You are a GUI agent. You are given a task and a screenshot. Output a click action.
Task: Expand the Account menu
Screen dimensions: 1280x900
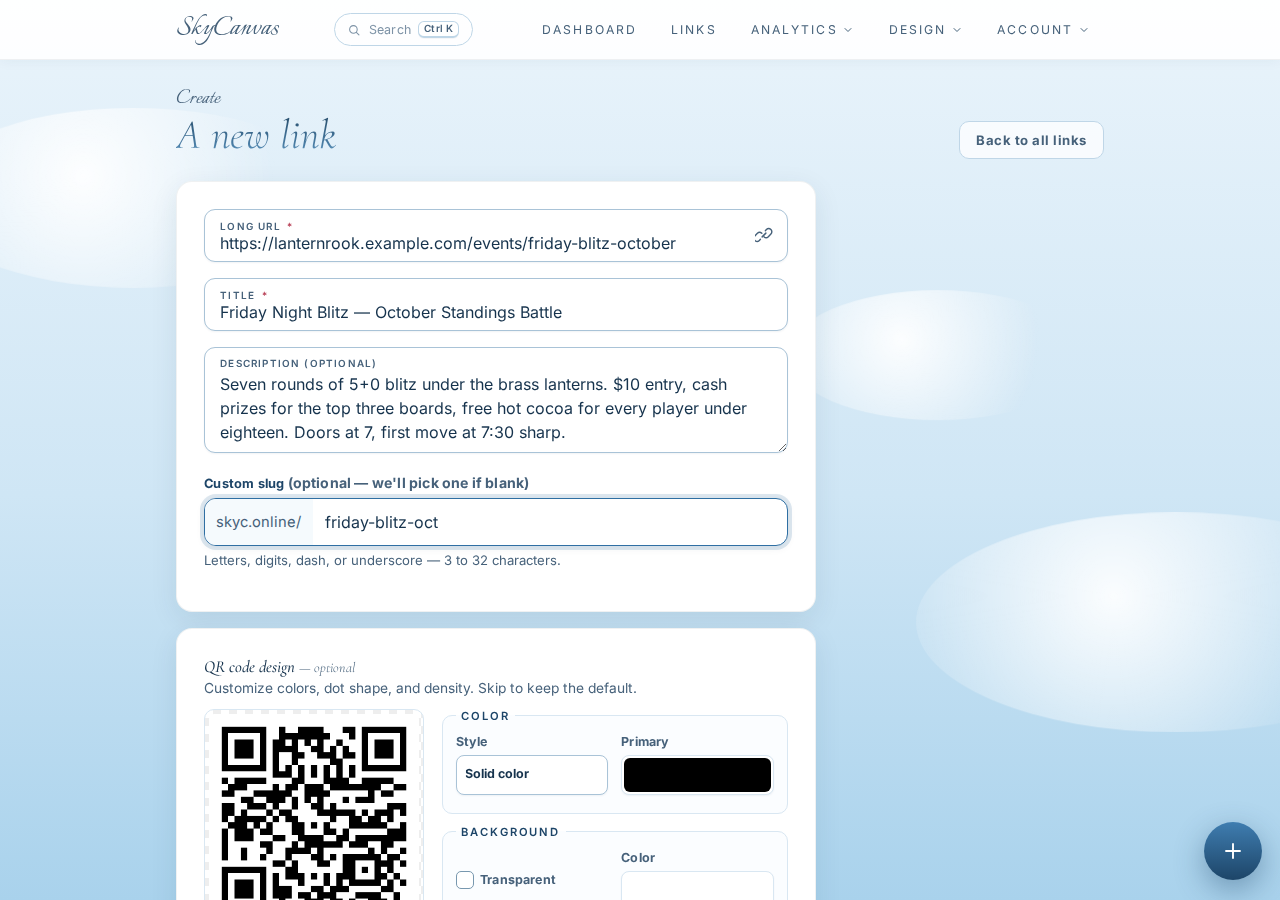coord(1043,30)
